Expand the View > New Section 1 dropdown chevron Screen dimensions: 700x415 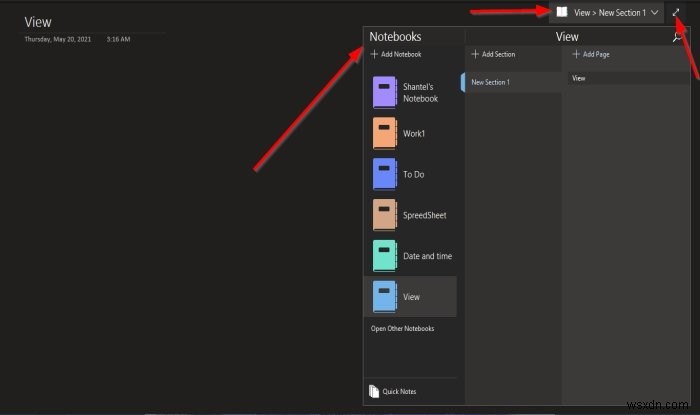(654, 12)
